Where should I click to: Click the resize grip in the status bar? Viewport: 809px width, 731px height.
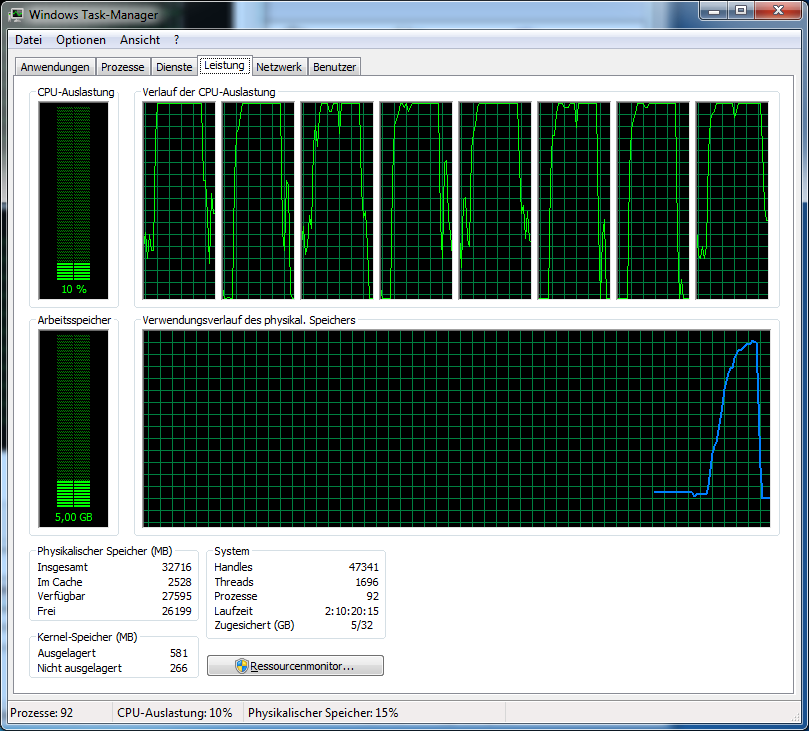pos(795,717)
